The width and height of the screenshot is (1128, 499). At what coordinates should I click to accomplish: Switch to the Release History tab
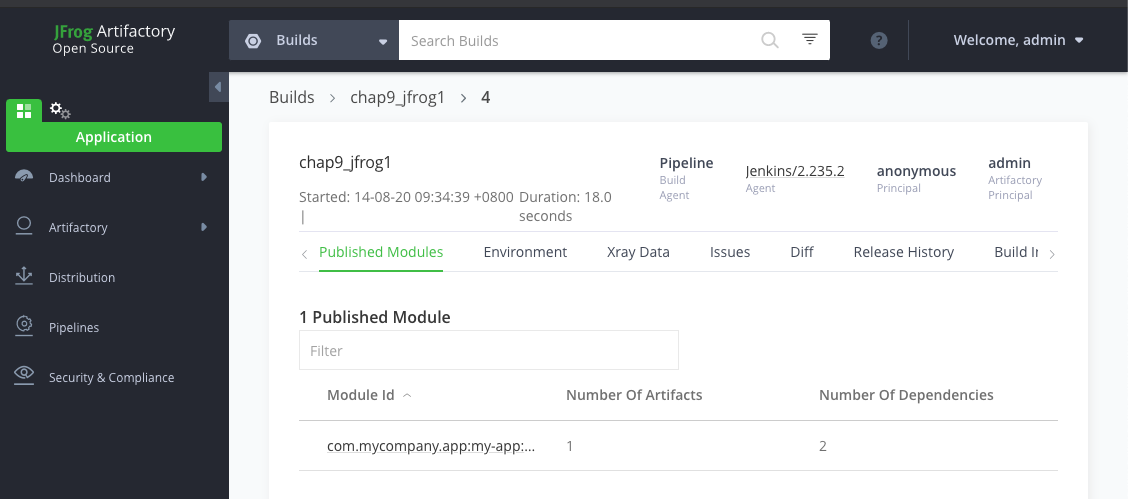903,252
